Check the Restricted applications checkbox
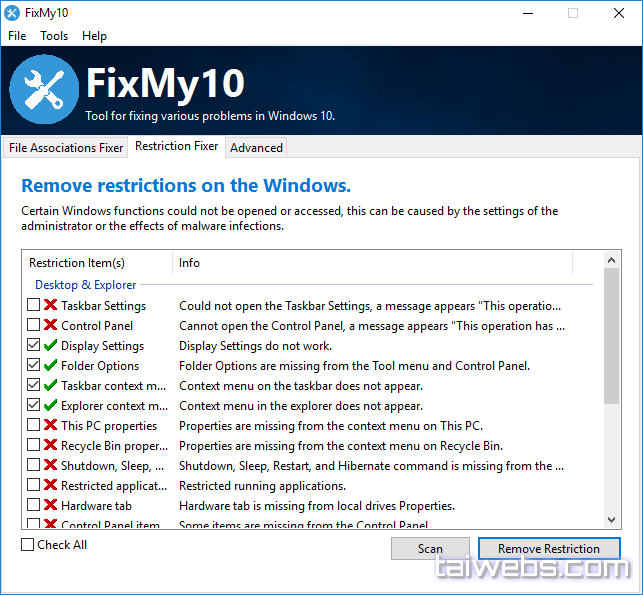 tap(34, 486)
